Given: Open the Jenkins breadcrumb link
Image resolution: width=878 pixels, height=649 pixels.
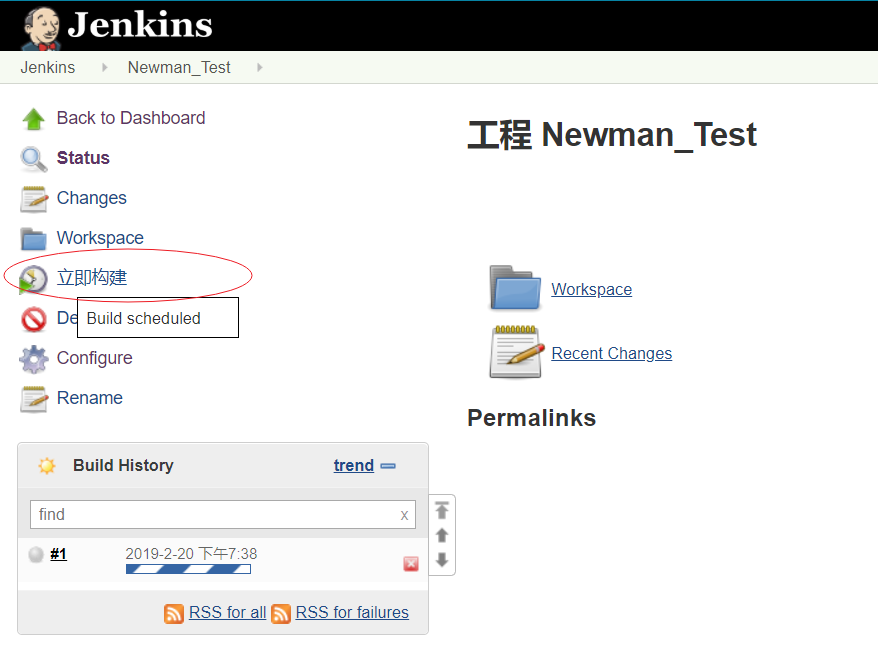Looking at the screenshot, I should coord(48,67).
